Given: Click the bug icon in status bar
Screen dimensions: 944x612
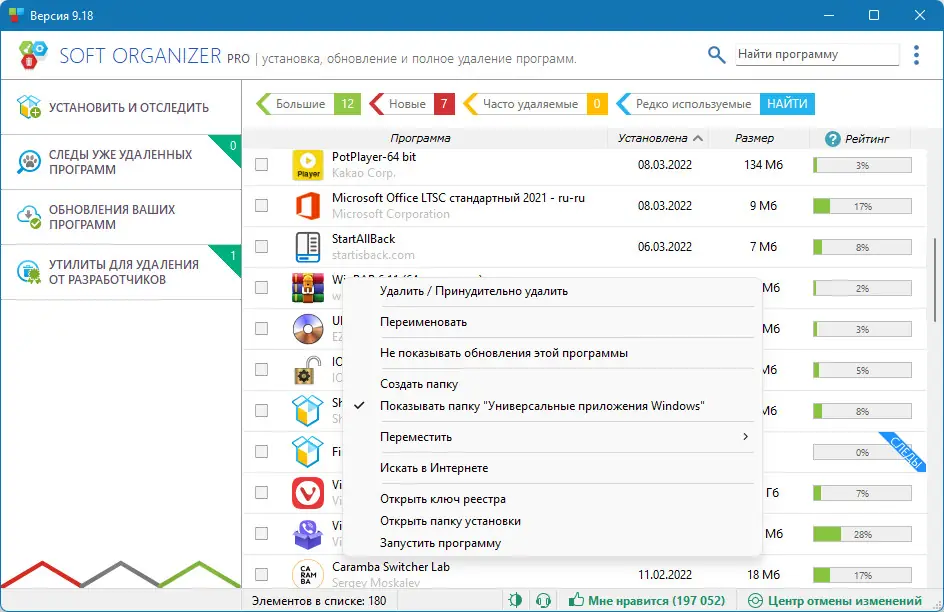Looking at the screenshot, I should click(x=515, y=600).
